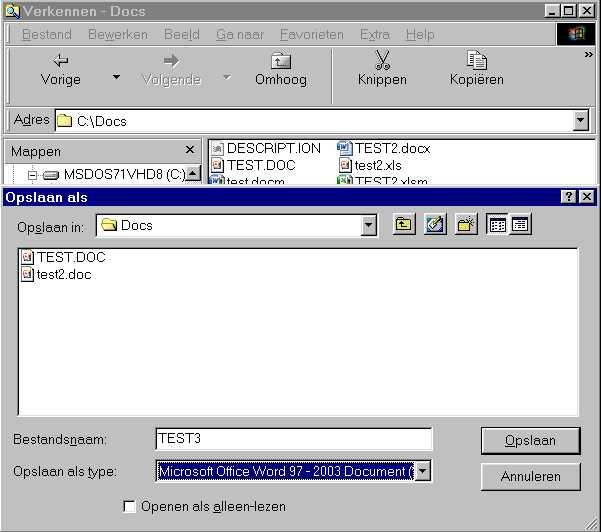Image resolution: width=601 pixels, height=532 pixels.
Task: Open the Bewerken menu in Explorer
Action: [x=118, y=34]
